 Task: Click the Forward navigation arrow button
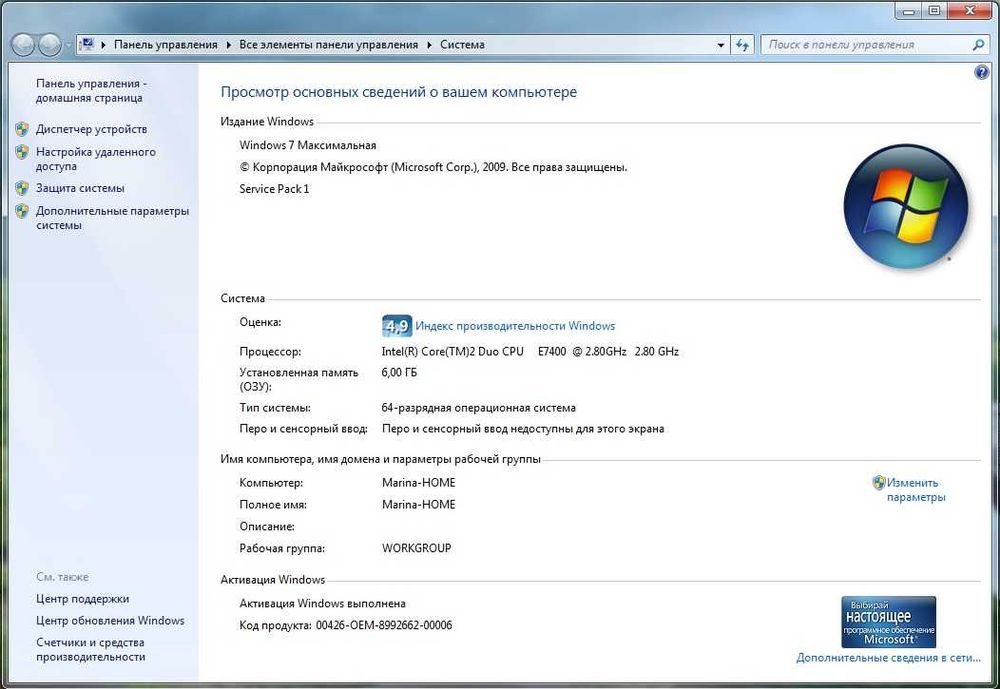click(x=49, y=45)
